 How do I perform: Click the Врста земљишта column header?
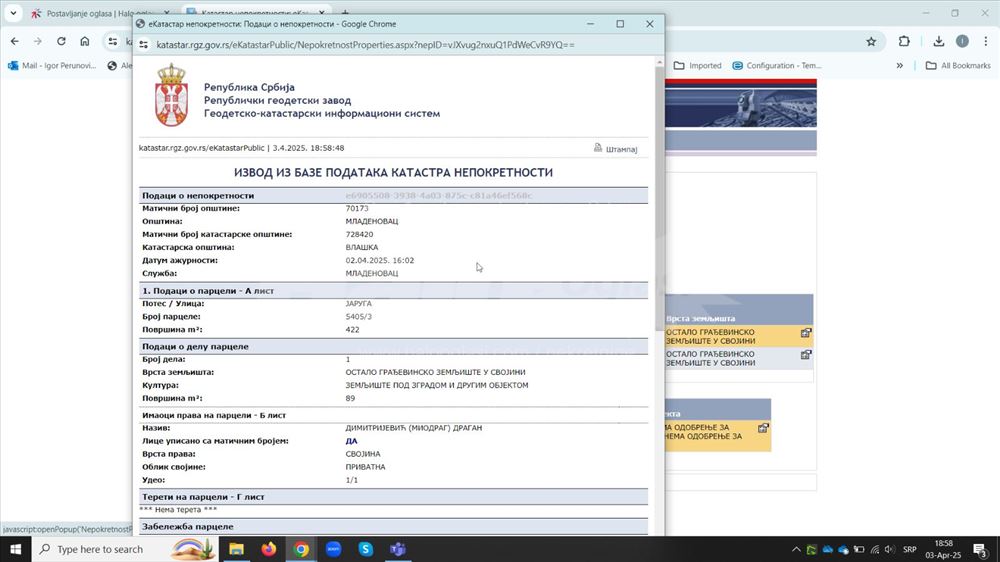point(700,318)
